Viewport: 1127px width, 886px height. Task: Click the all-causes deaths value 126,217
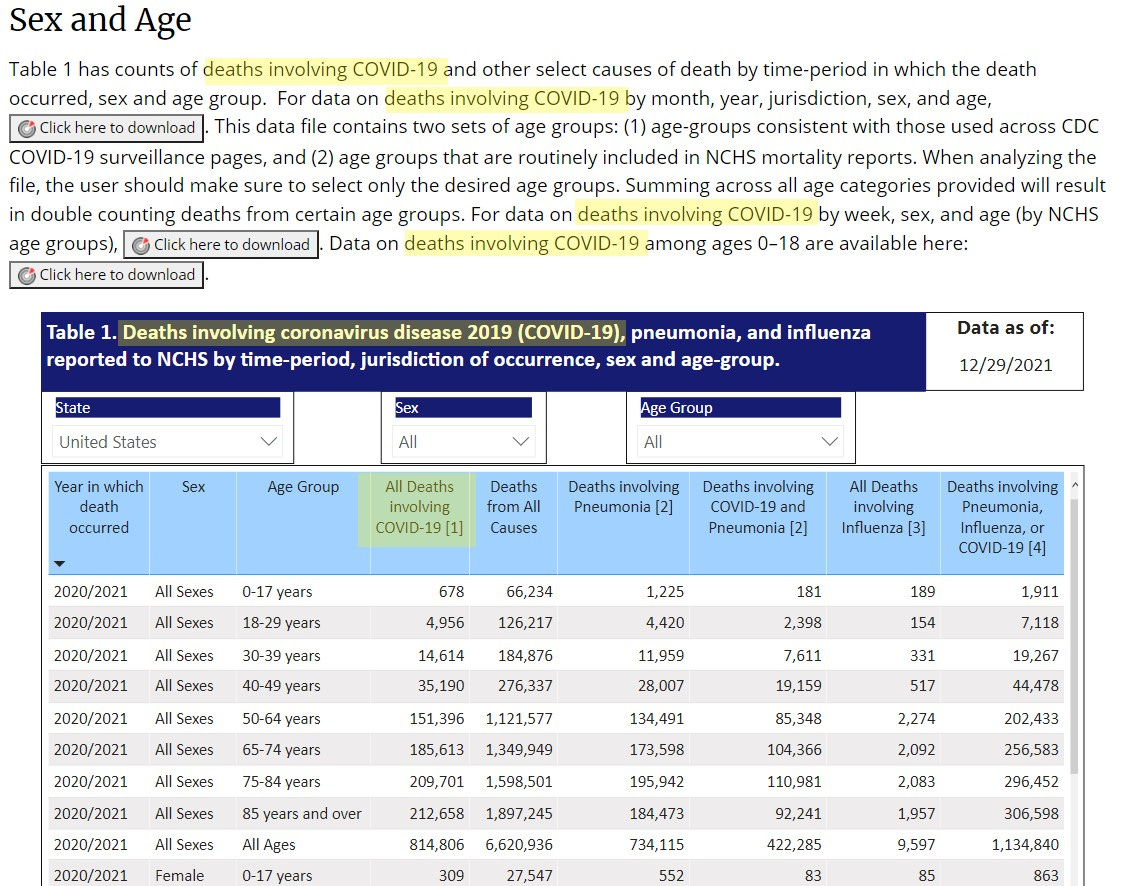[525, 623]
